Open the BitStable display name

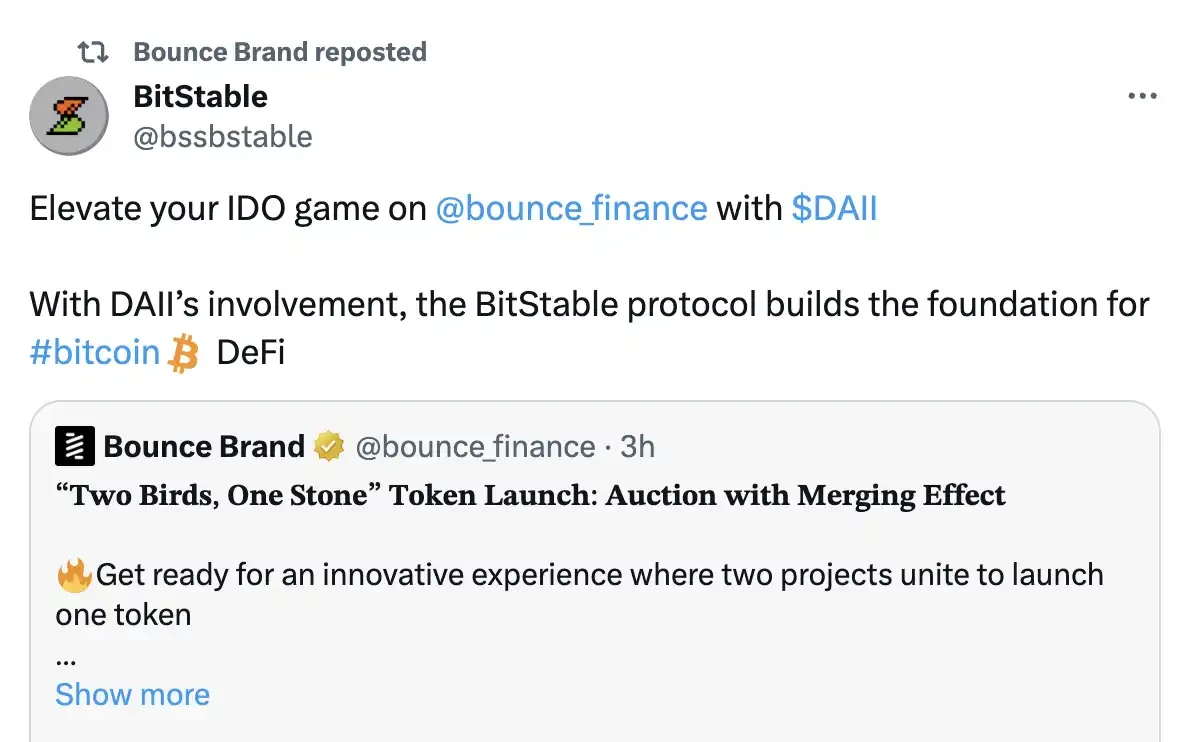200,97
